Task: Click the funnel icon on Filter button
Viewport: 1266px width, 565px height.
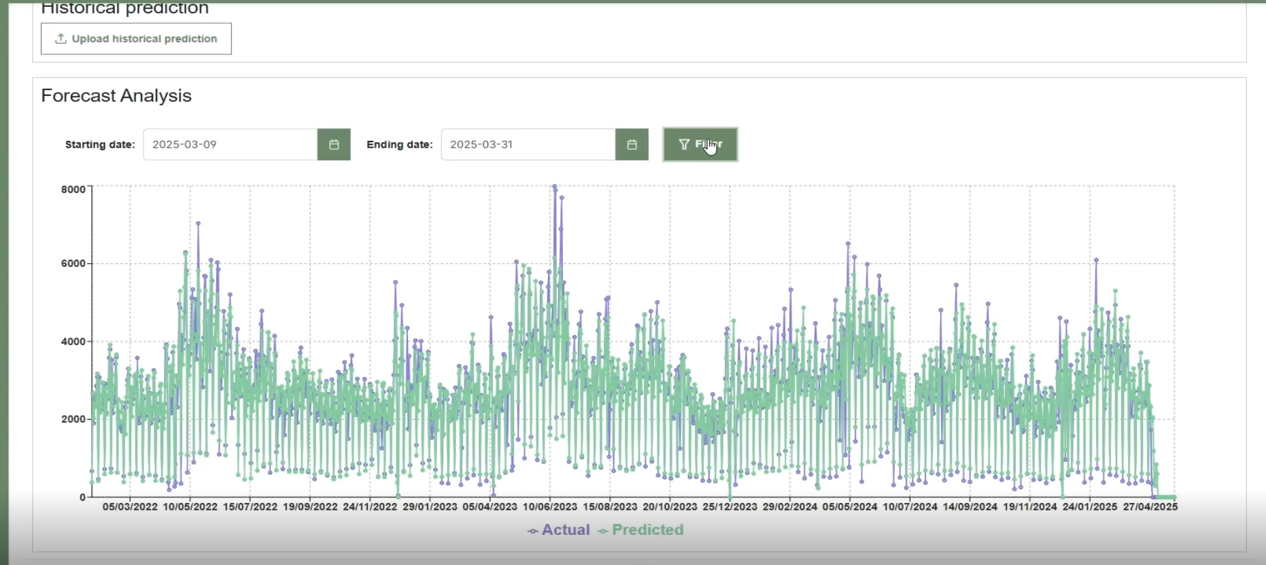Action: pyautogui.click(x=684, y=144)
